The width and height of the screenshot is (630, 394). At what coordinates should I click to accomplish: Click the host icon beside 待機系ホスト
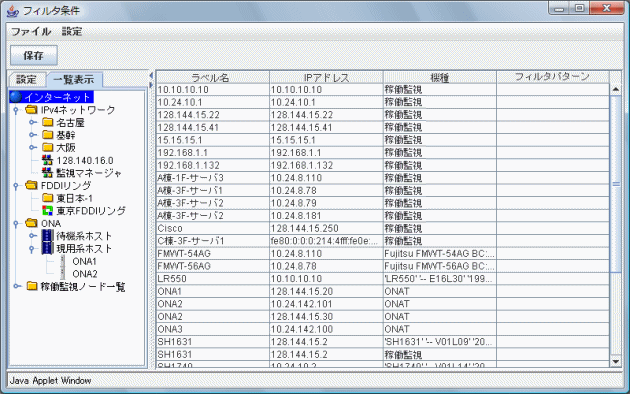(47, 236)
